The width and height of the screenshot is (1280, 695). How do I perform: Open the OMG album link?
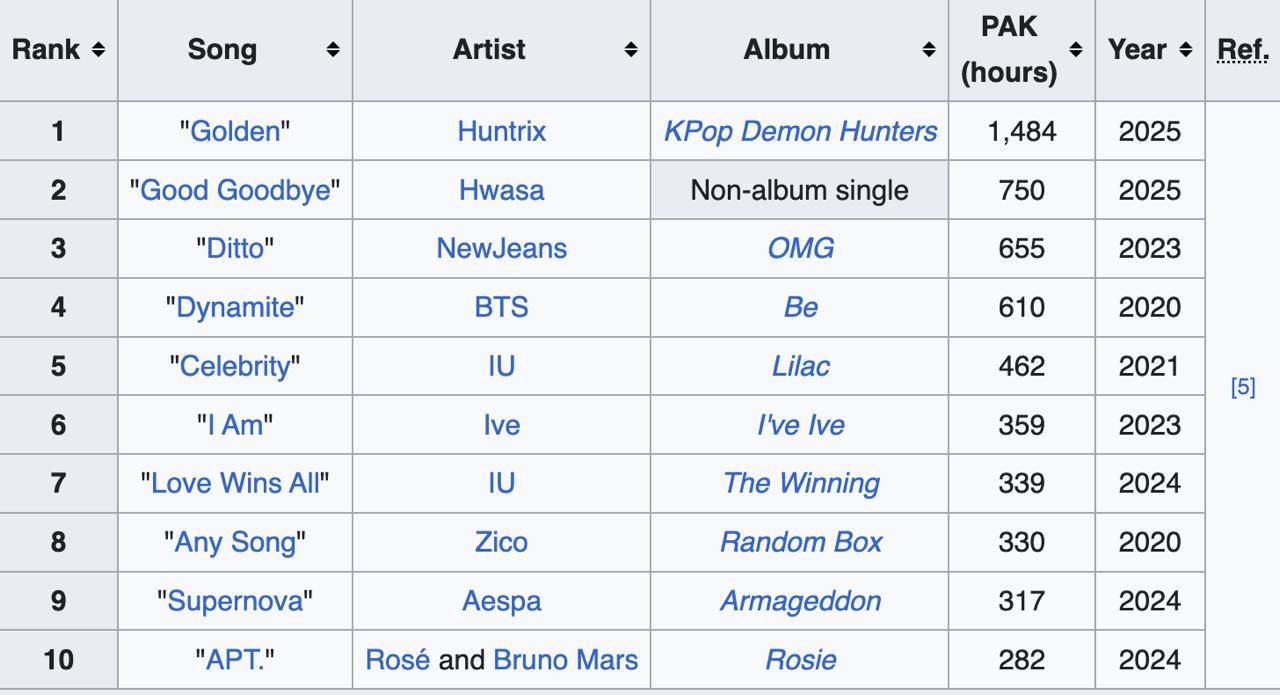(x=799, y=248)
